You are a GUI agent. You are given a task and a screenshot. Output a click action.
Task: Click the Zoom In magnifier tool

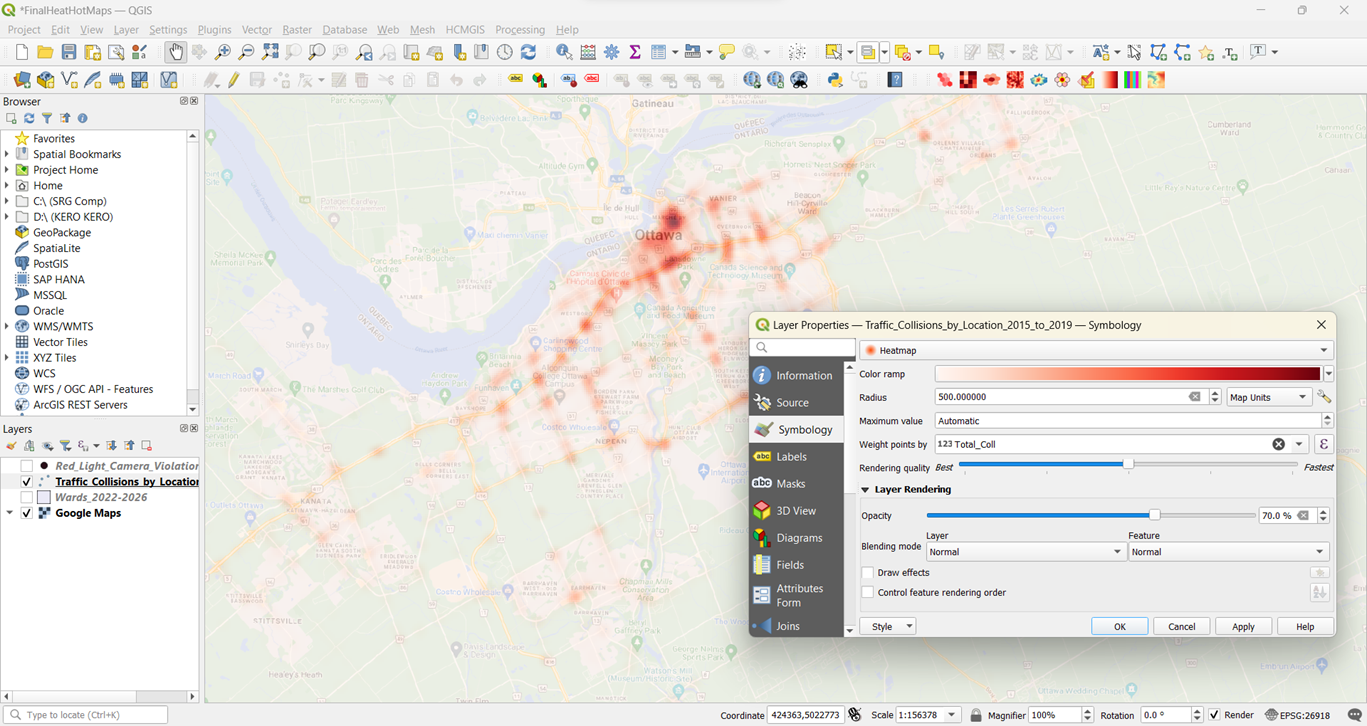coord(222,52)
